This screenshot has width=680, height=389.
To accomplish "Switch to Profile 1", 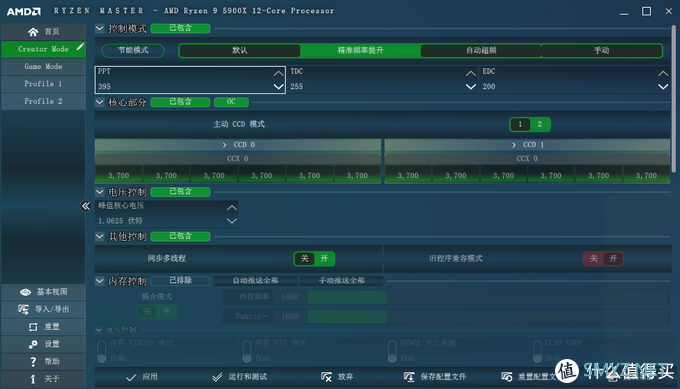I will pyautogui.click(x=43, y=84).
